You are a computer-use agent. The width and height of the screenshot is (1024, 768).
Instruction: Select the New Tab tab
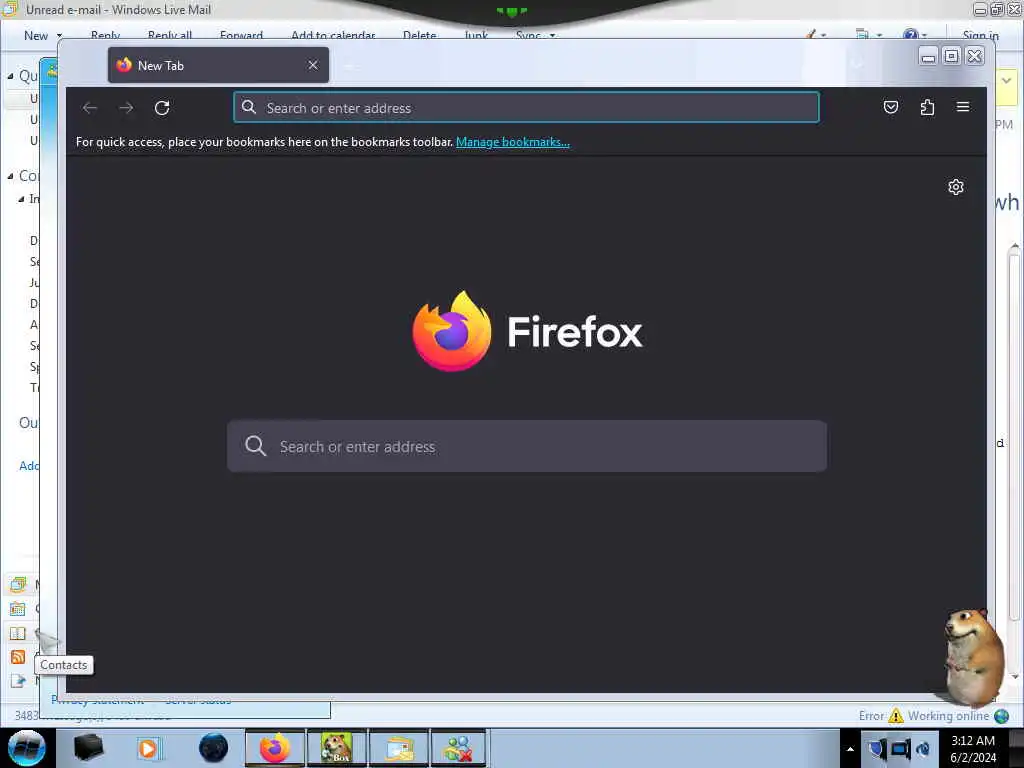pos(218,65)
